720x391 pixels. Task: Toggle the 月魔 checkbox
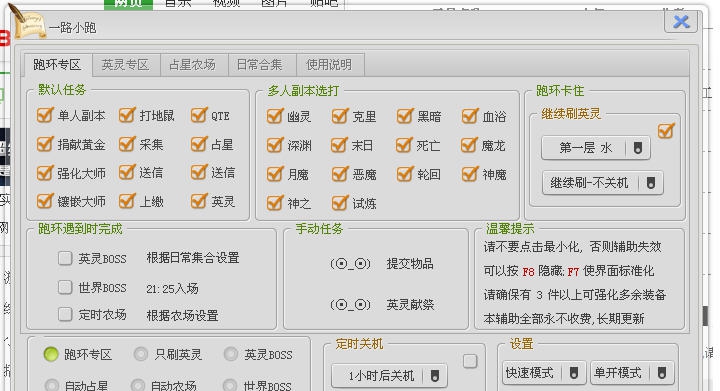point(275,174)
